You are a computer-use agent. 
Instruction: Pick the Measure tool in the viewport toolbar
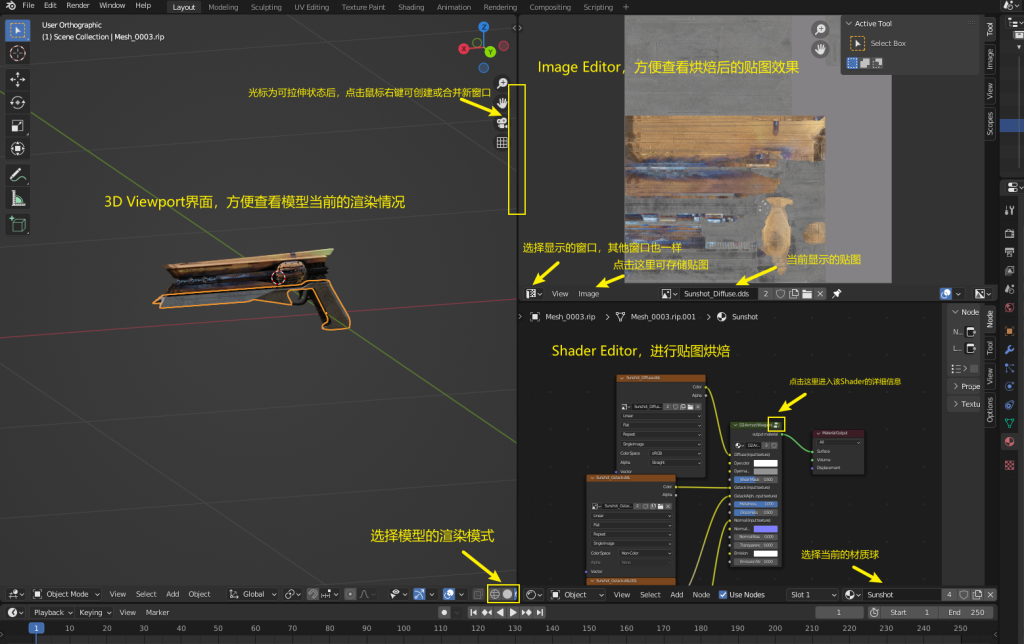[x=18, y=199]
